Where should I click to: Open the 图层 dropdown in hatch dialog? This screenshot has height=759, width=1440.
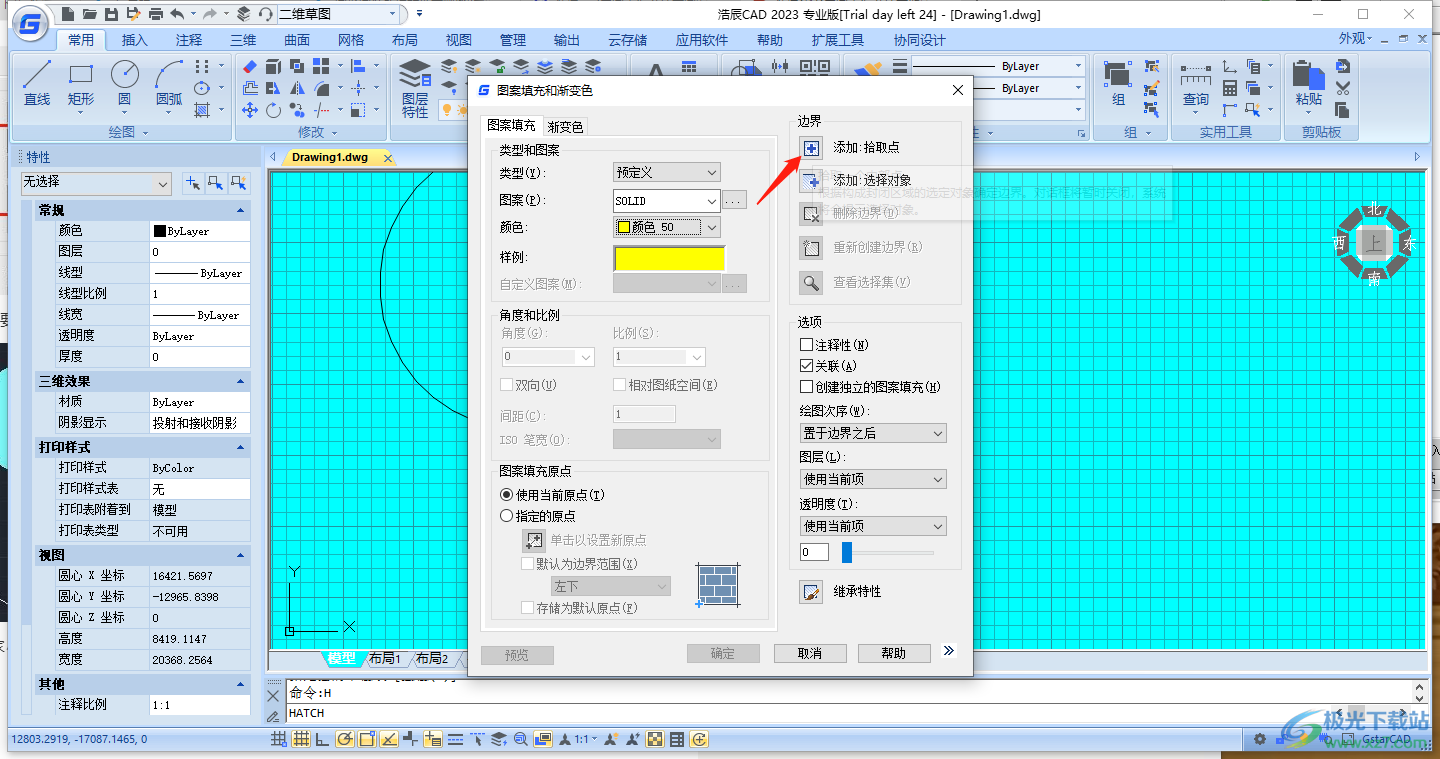874,479
